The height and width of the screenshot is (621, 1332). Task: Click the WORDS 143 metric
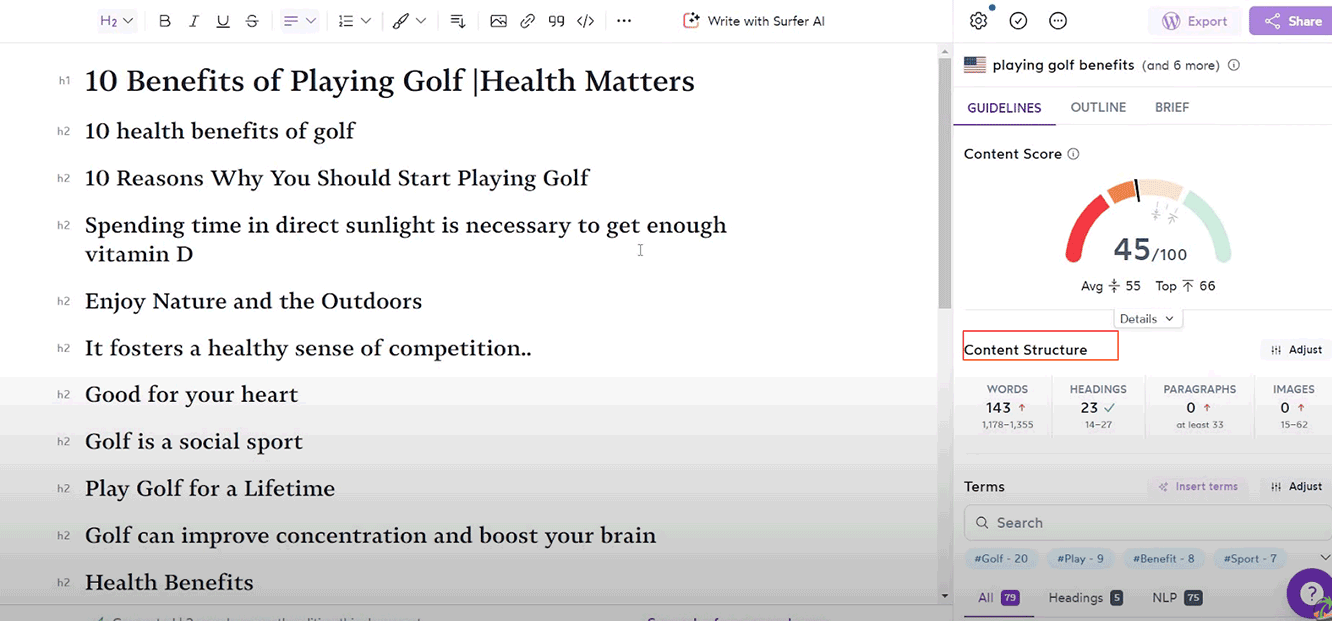[x=1007, y=407]
